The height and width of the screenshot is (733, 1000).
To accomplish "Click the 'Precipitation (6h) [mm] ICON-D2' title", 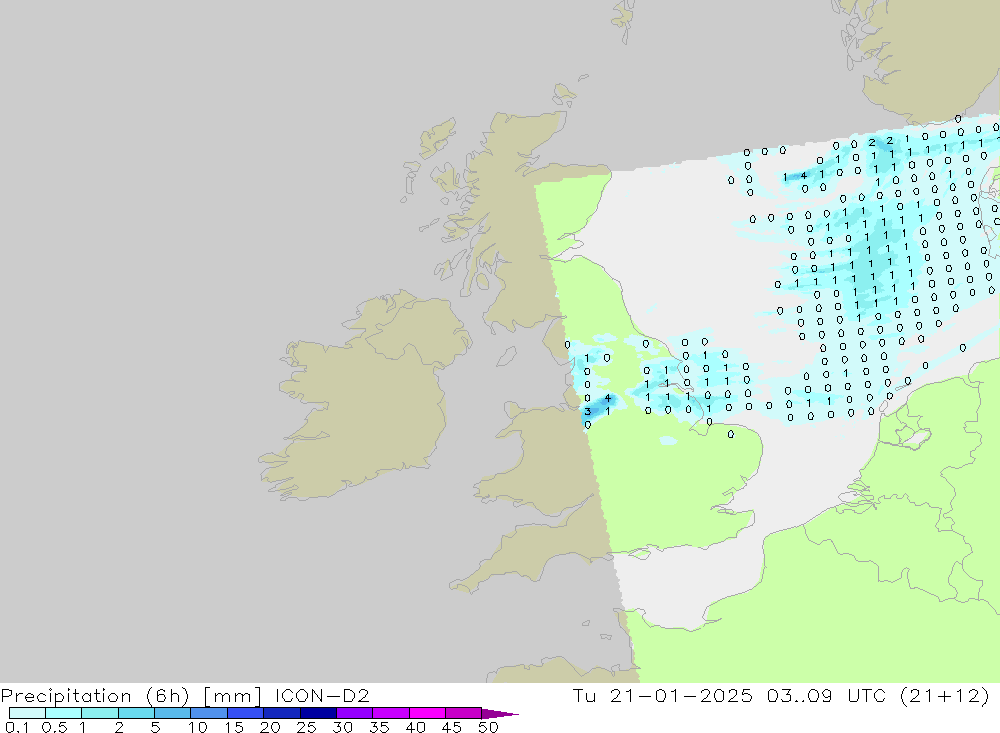I will pos(185,696).
